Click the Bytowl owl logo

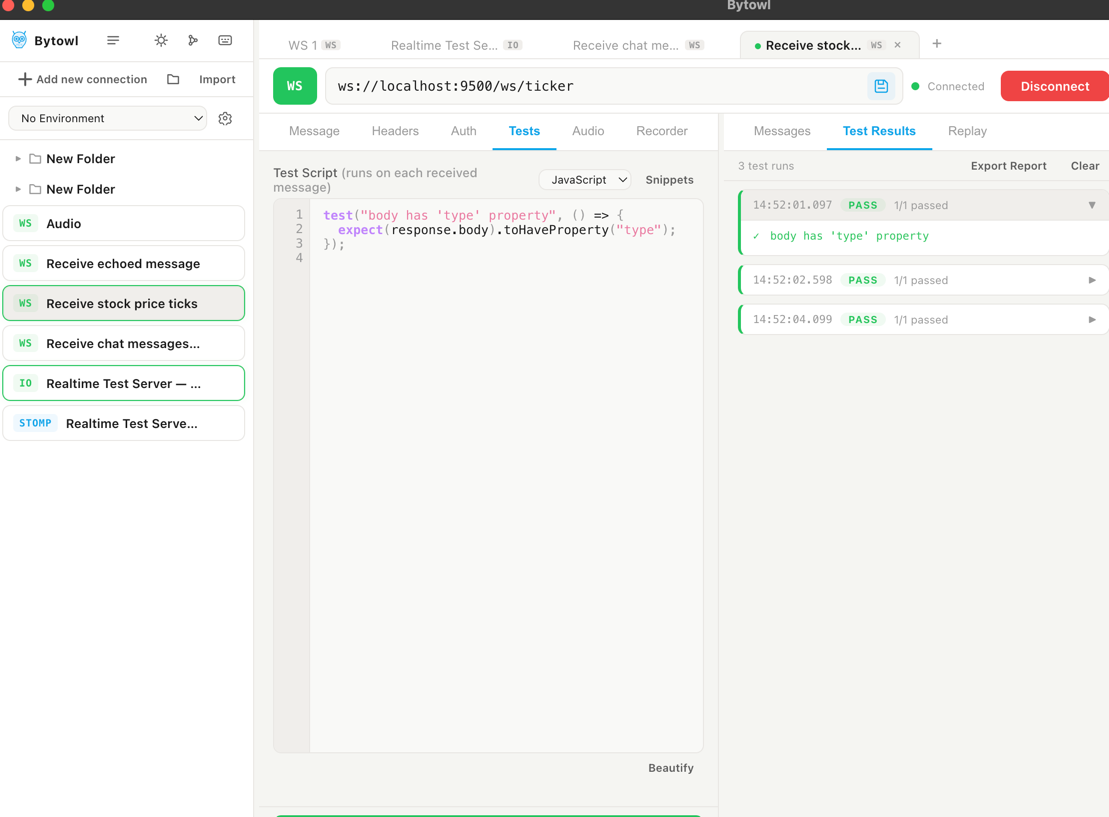point(19,40)
